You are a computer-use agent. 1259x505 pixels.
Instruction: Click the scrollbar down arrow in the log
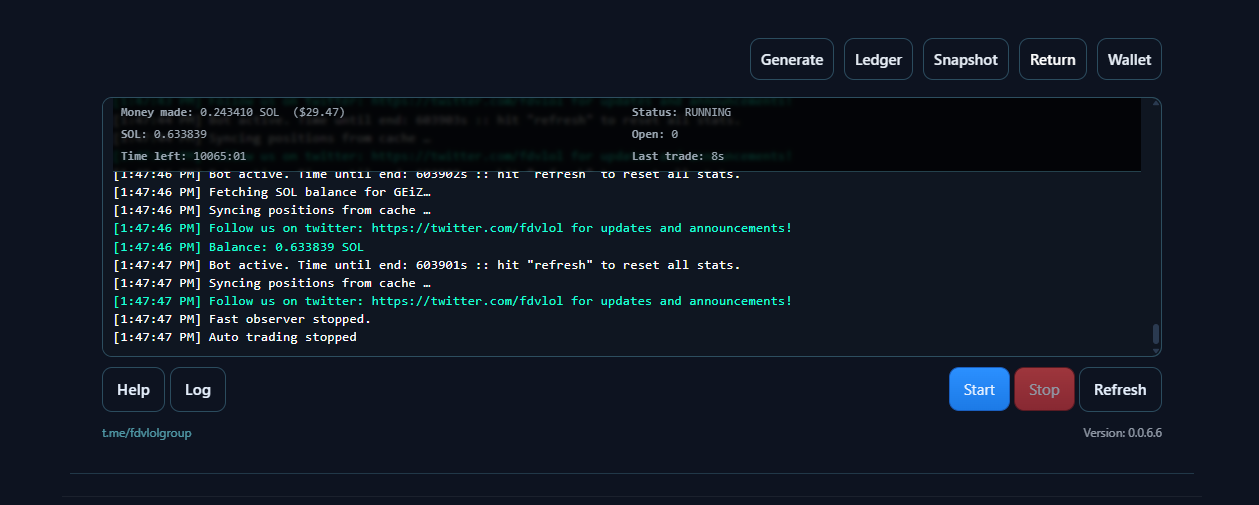[1156, 351]
